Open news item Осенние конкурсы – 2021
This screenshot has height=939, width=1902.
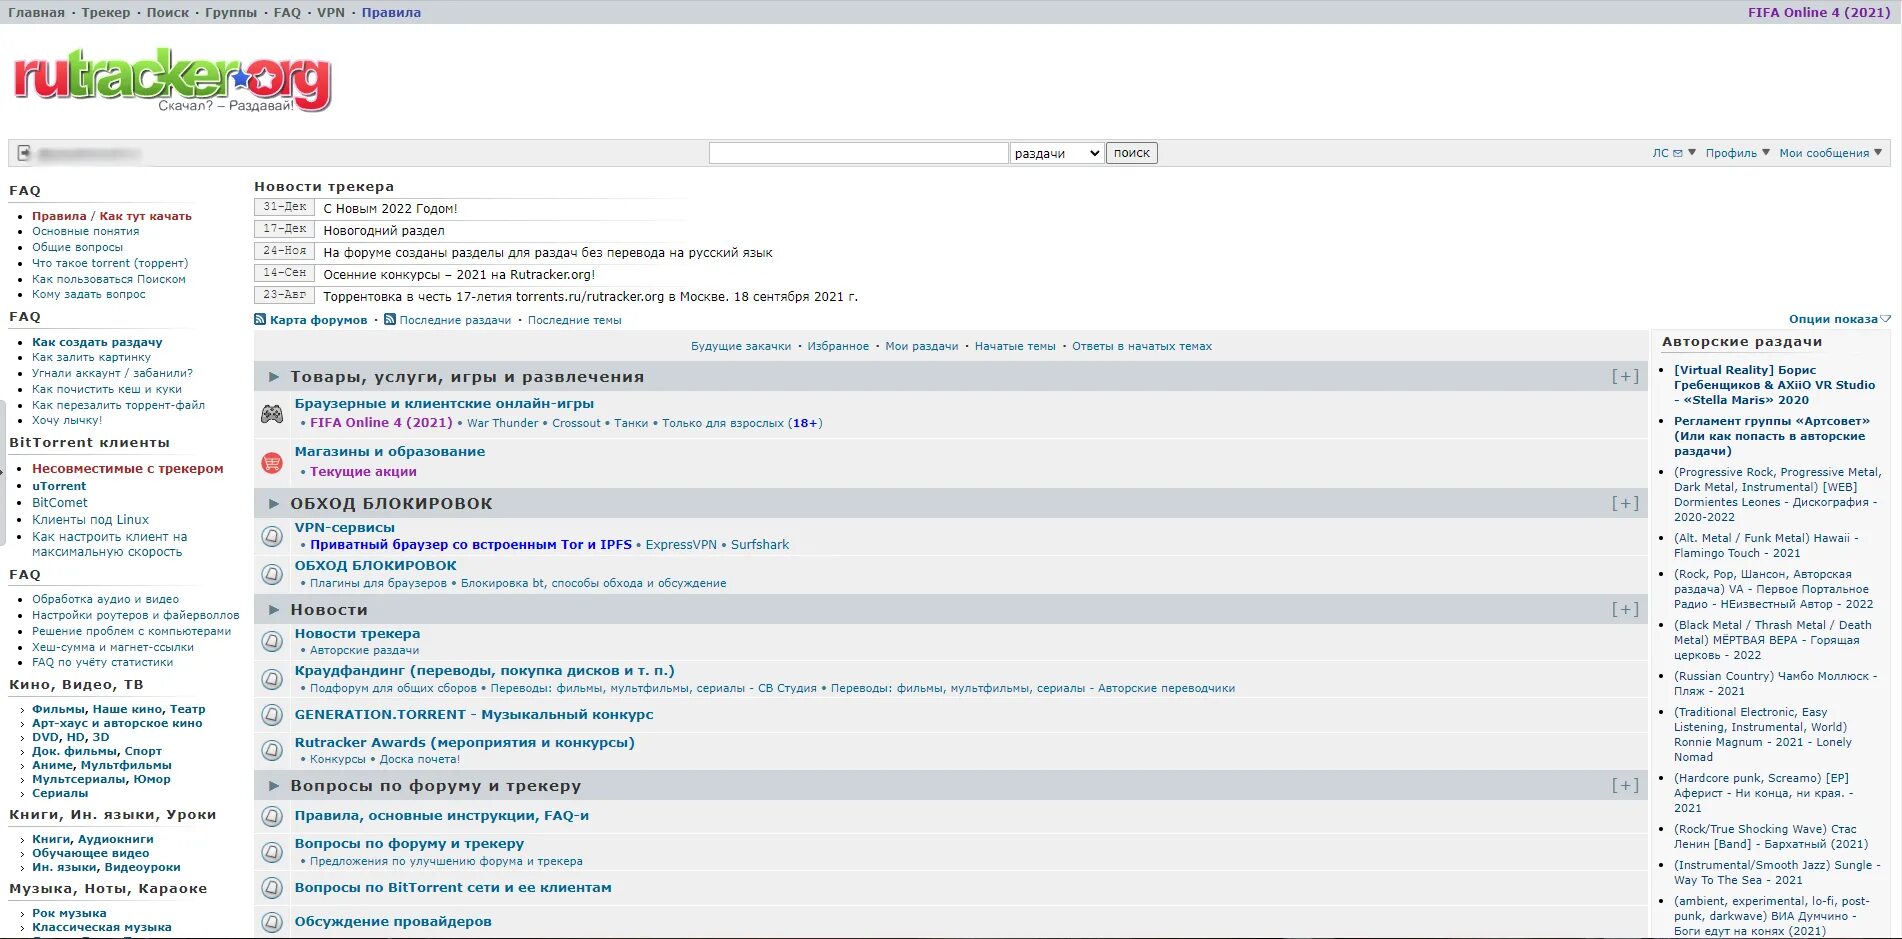(x=459, y=275)
